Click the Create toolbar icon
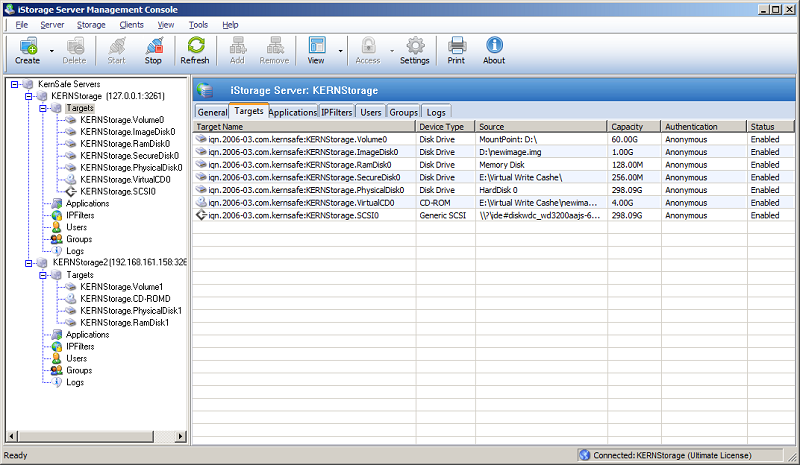The image size is (800, 465). click(x=28, y=46)
